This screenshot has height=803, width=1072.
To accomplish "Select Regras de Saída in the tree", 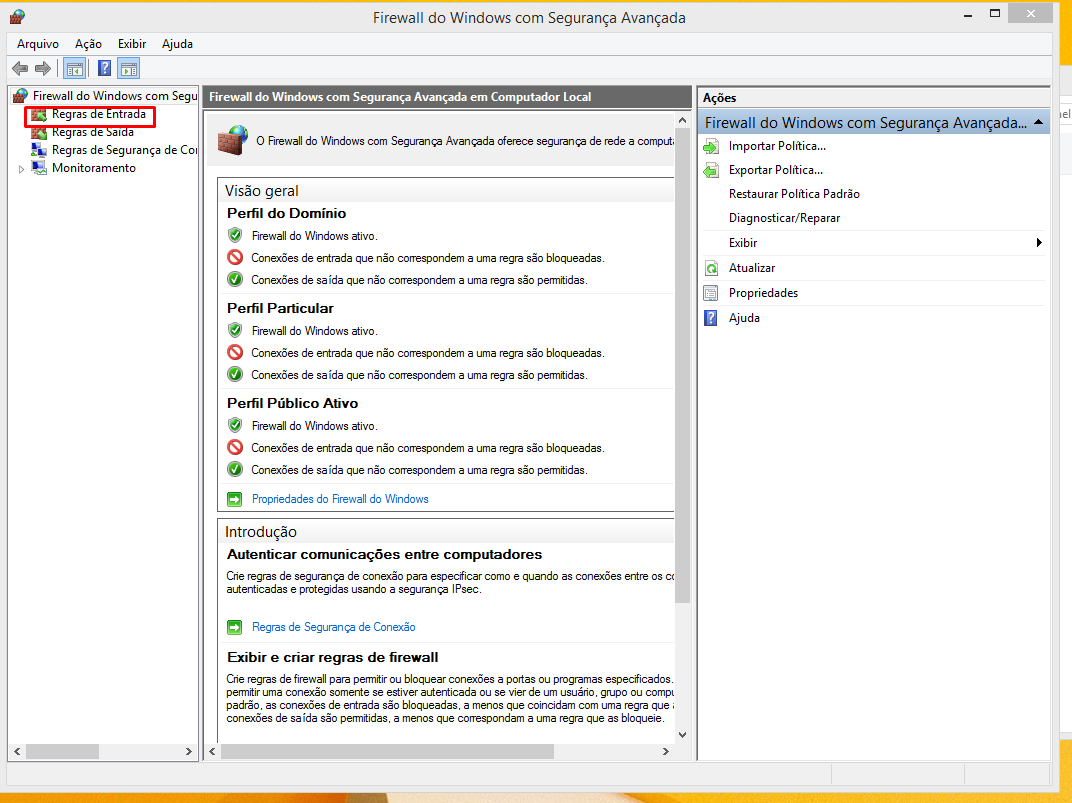I will (x=93, y=132).
